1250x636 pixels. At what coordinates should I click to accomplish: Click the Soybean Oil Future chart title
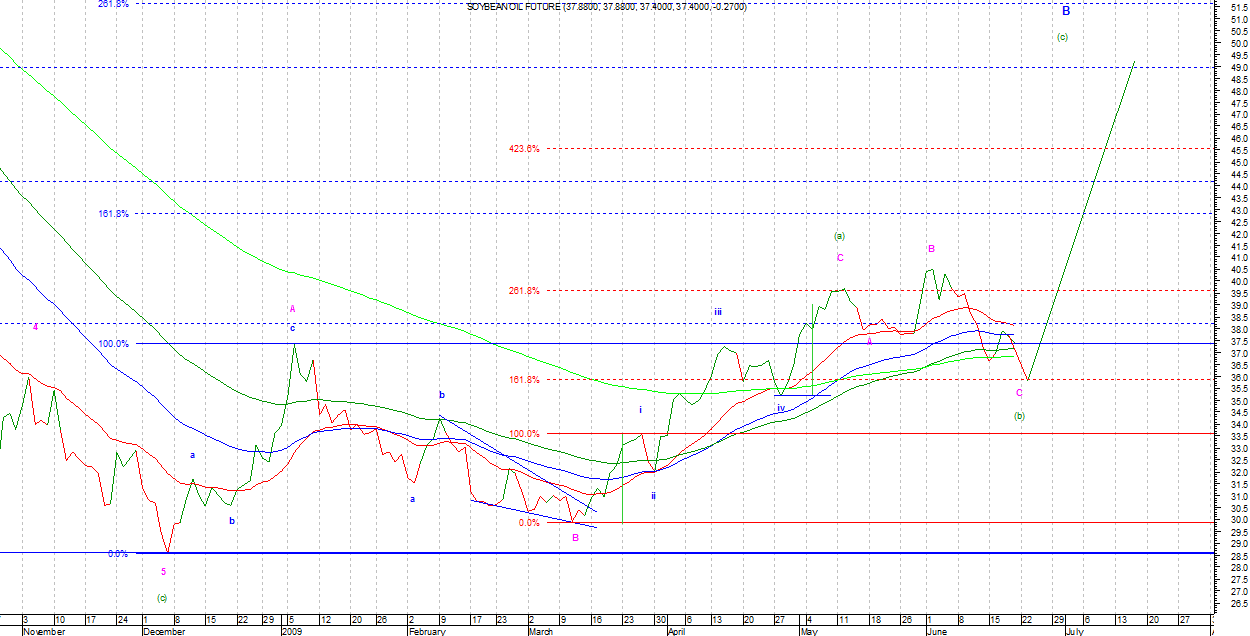click(x=606, y=7)
